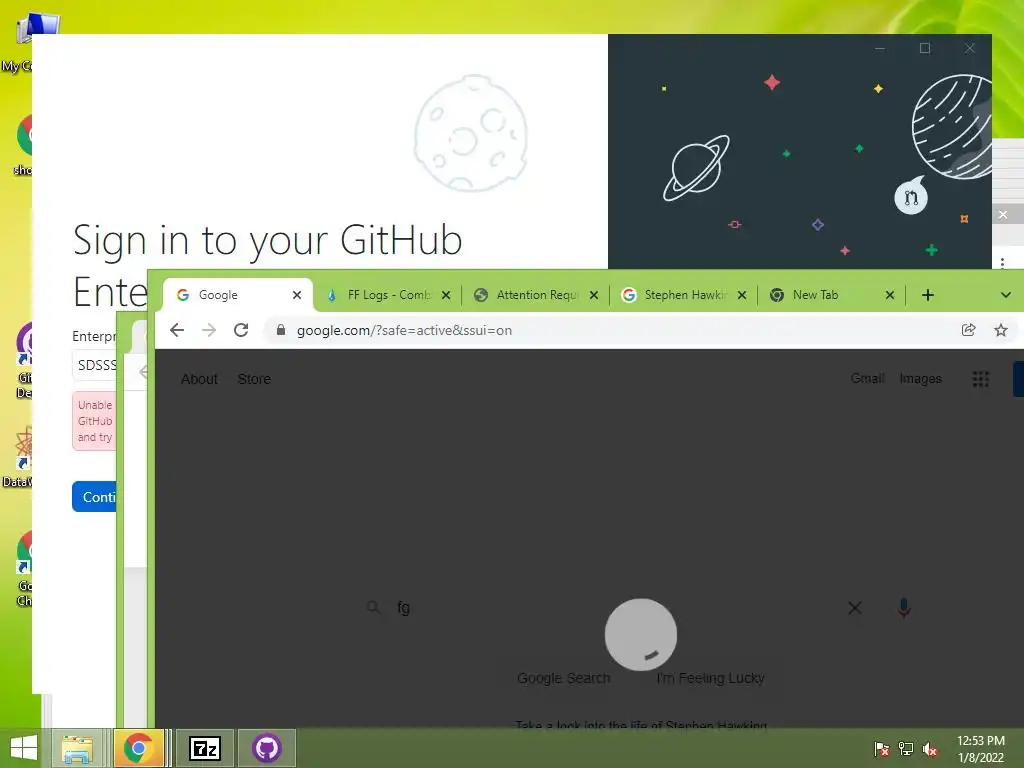Share this page icon in address bar

(968, 330)
